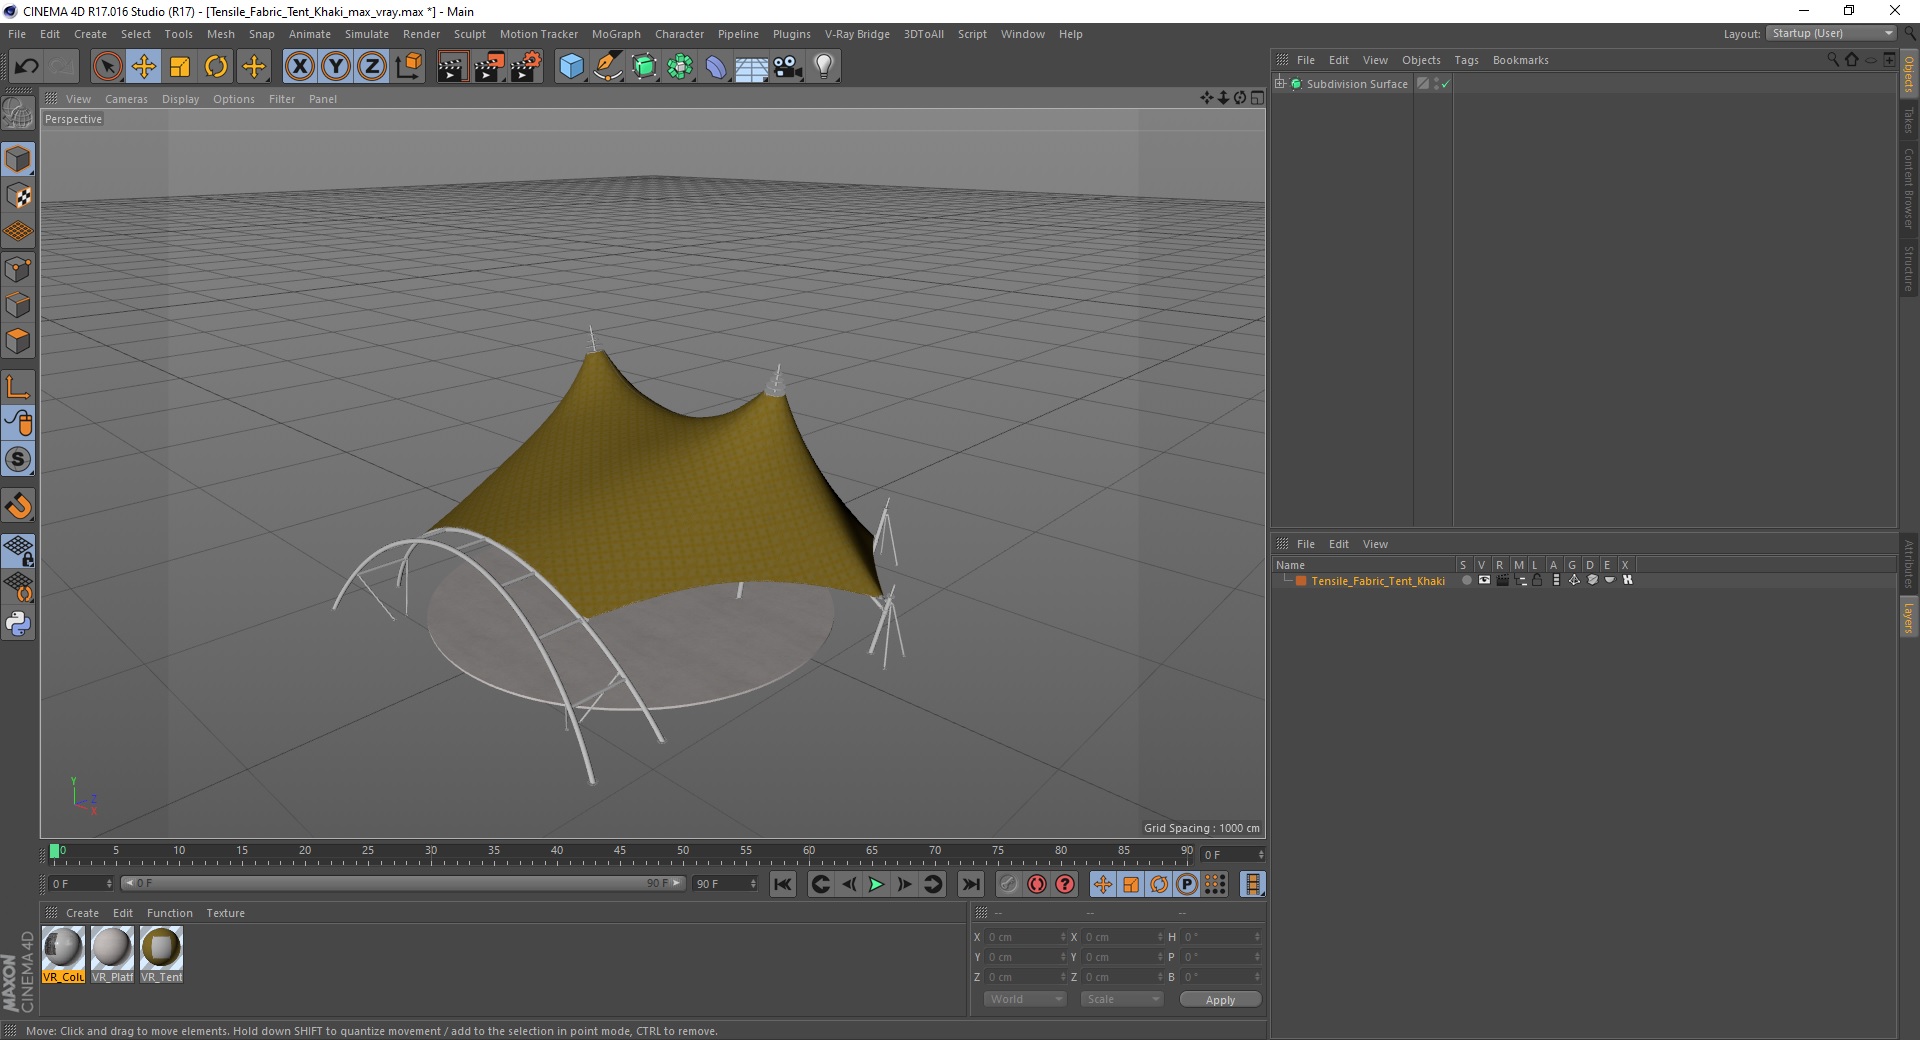Open Object Manager Tags menu
This screenshot has width=1920, height=1040.
click(1466, 60)
